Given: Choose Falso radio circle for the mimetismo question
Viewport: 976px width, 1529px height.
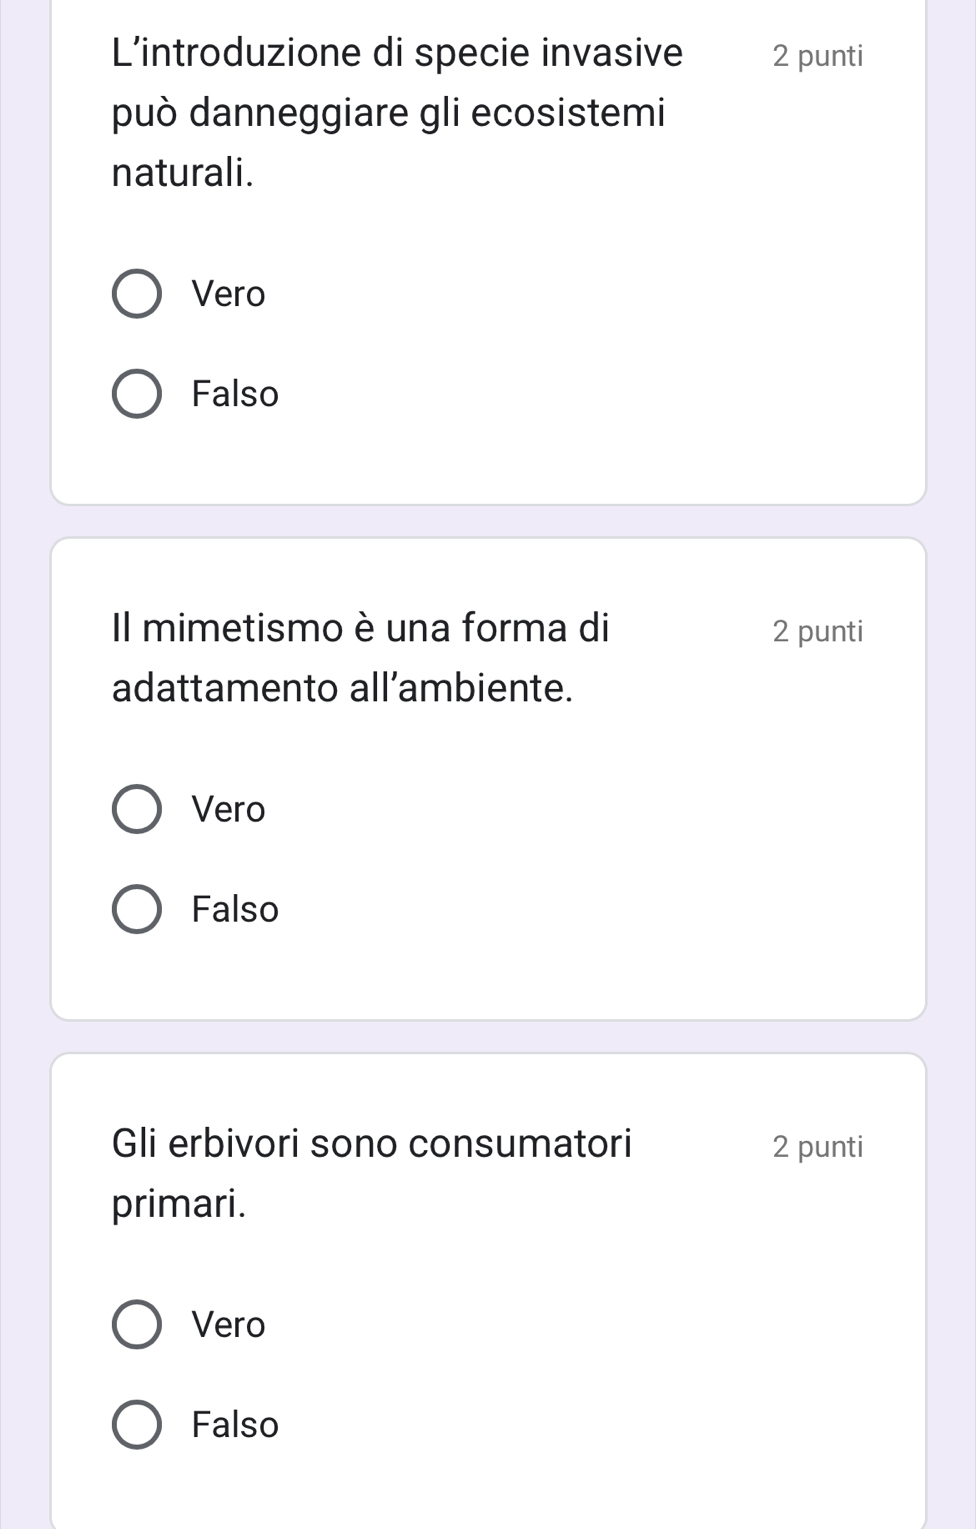Looking at the screenshot, I should (x=136, y=909).
